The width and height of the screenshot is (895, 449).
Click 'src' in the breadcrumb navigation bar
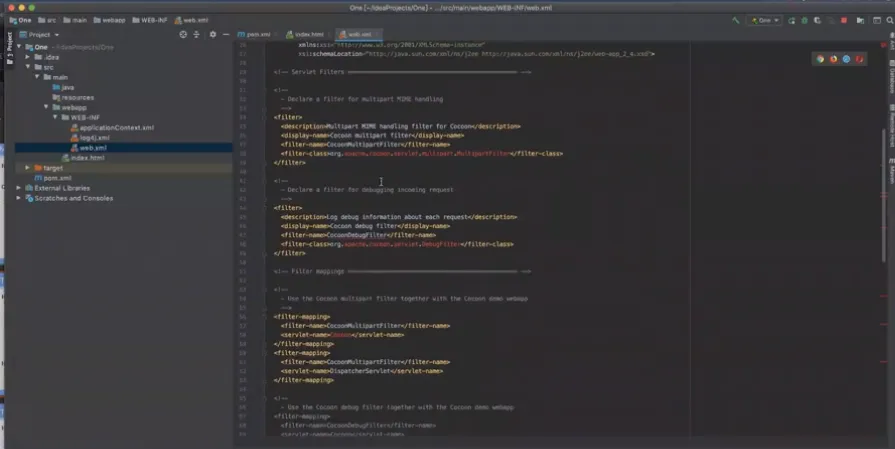pos(47,21)
